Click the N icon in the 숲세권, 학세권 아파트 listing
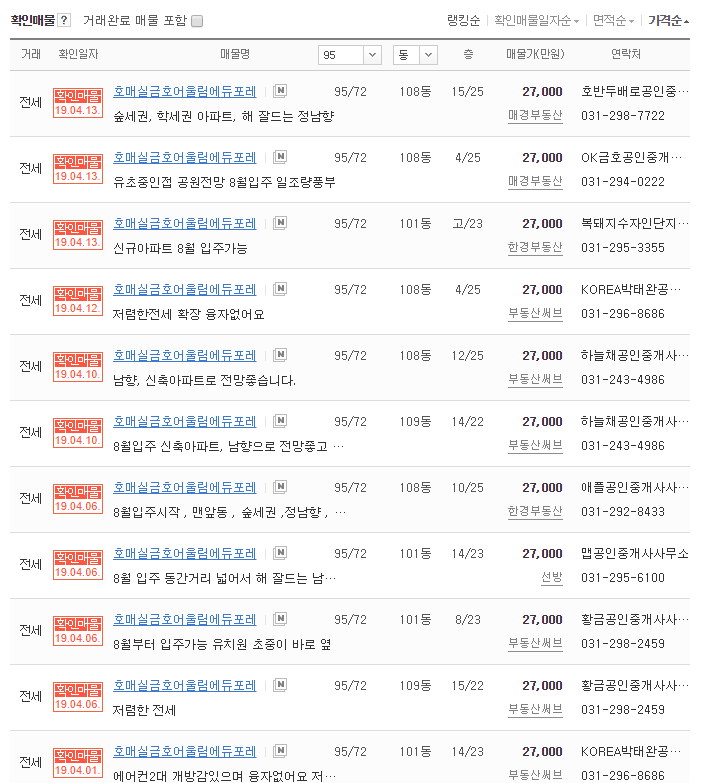The height and width of the screenshot is (783, 702). [x=280, y=91]
